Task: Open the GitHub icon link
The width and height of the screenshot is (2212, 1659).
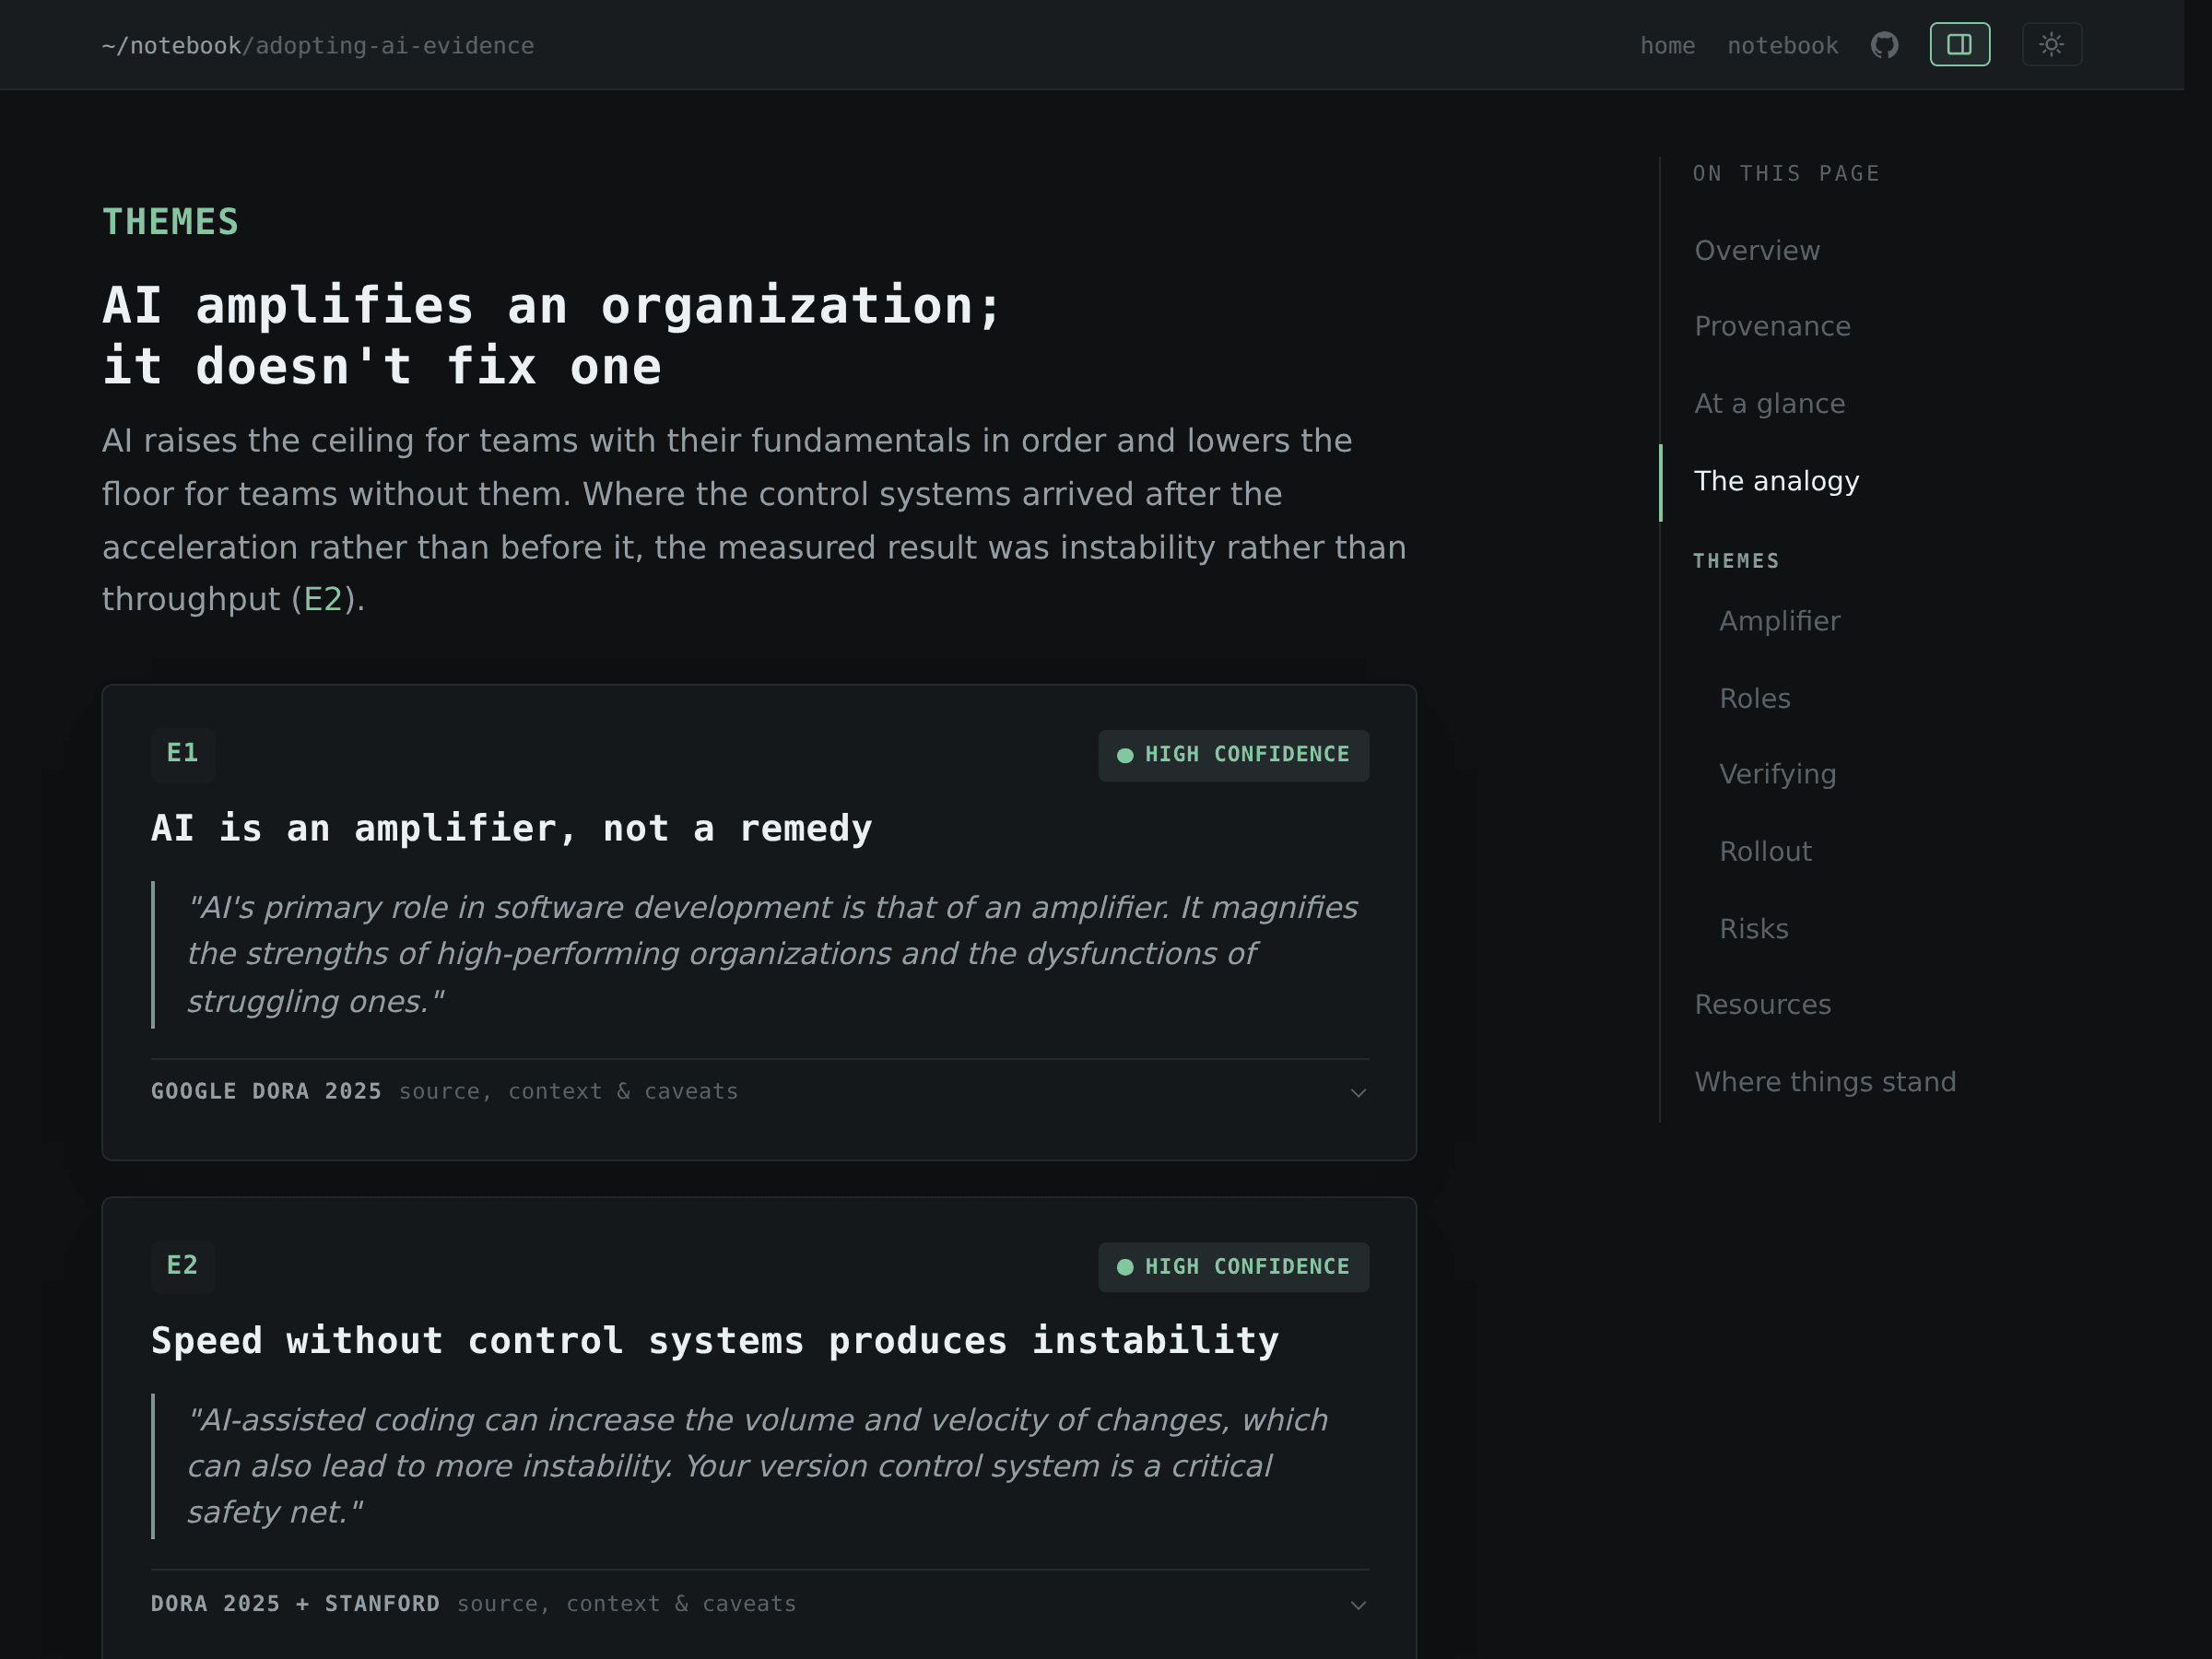Action: [1884, 45]
